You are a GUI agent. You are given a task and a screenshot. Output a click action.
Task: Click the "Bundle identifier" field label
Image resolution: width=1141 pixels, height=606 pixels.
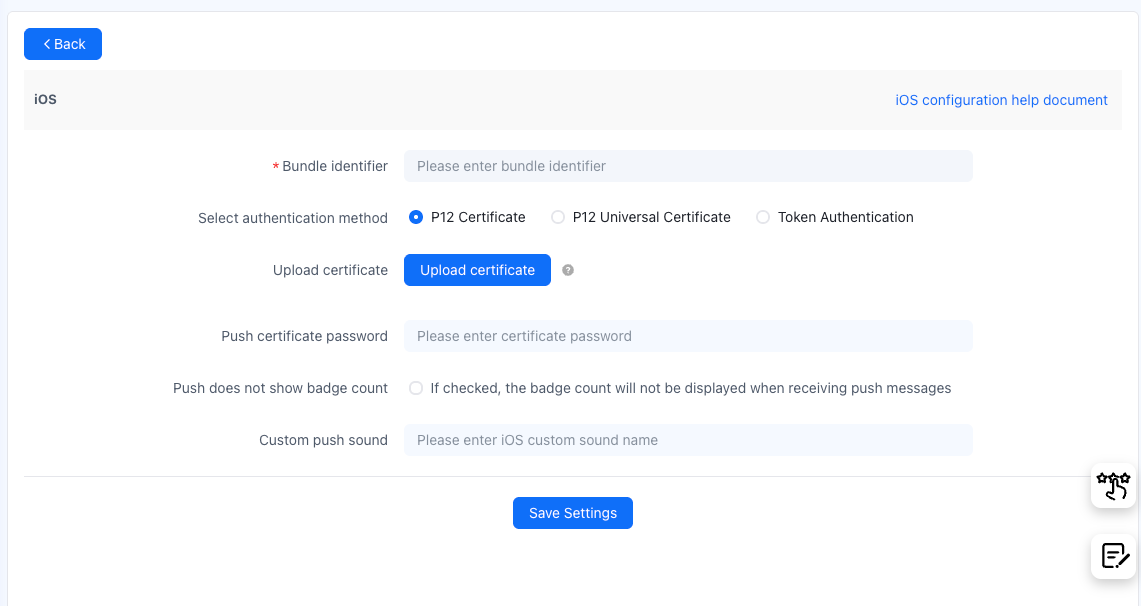[334, 166]
